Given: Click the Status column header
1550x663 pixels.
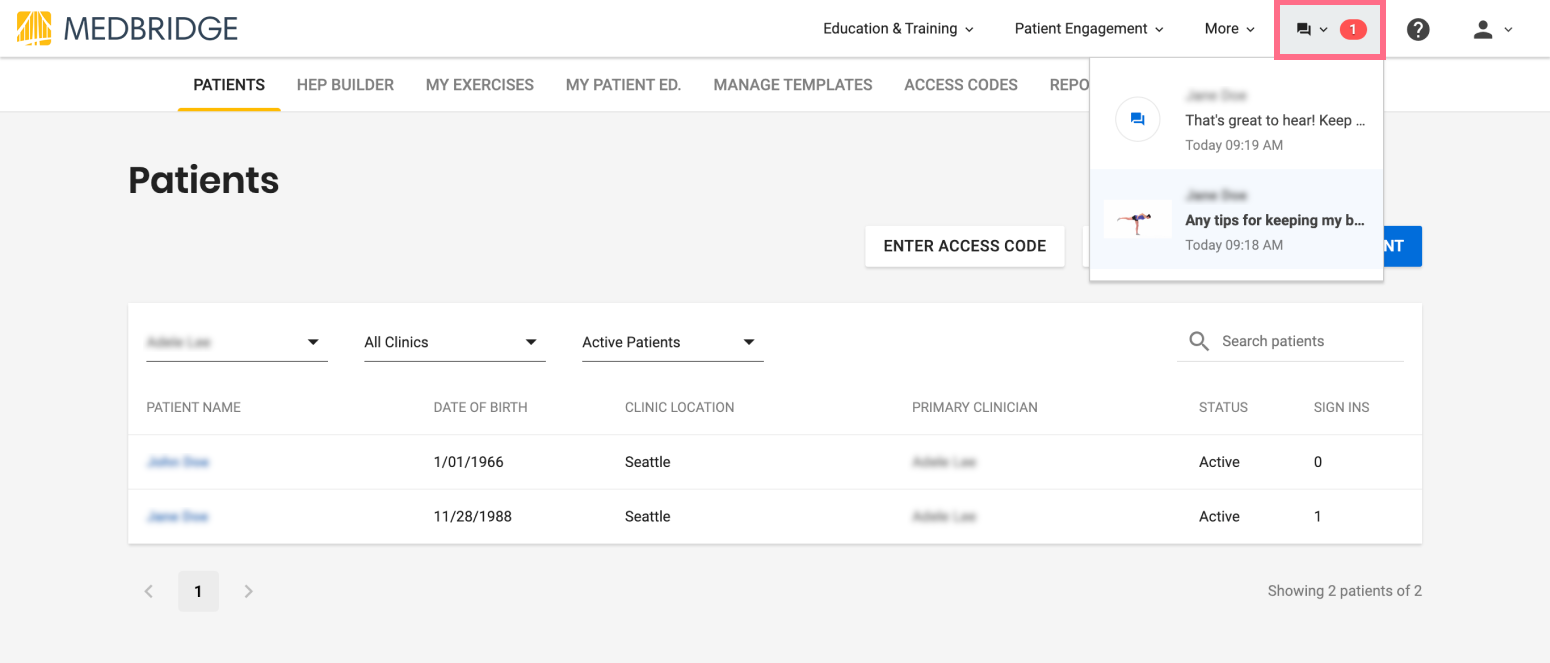Looking at the screenshot, I should pos(1223,407).
